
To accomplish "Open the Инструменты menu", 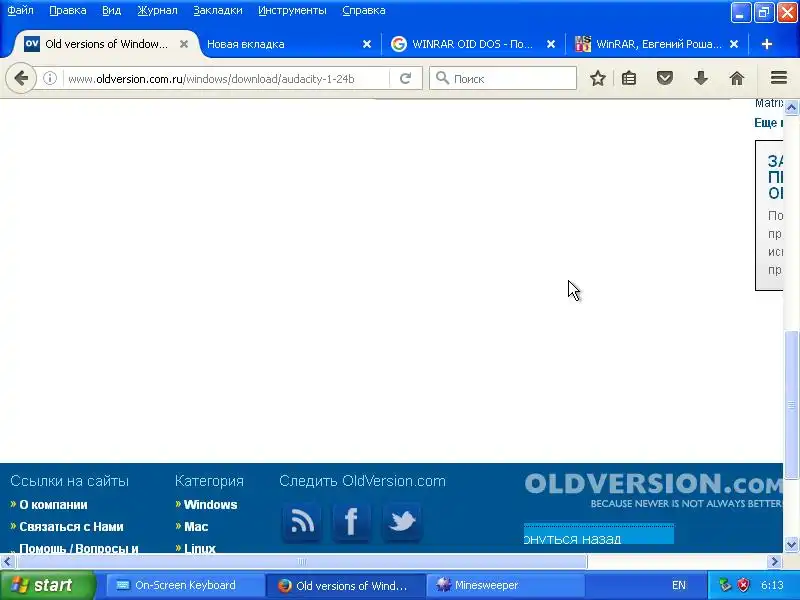I will [292, 10].
